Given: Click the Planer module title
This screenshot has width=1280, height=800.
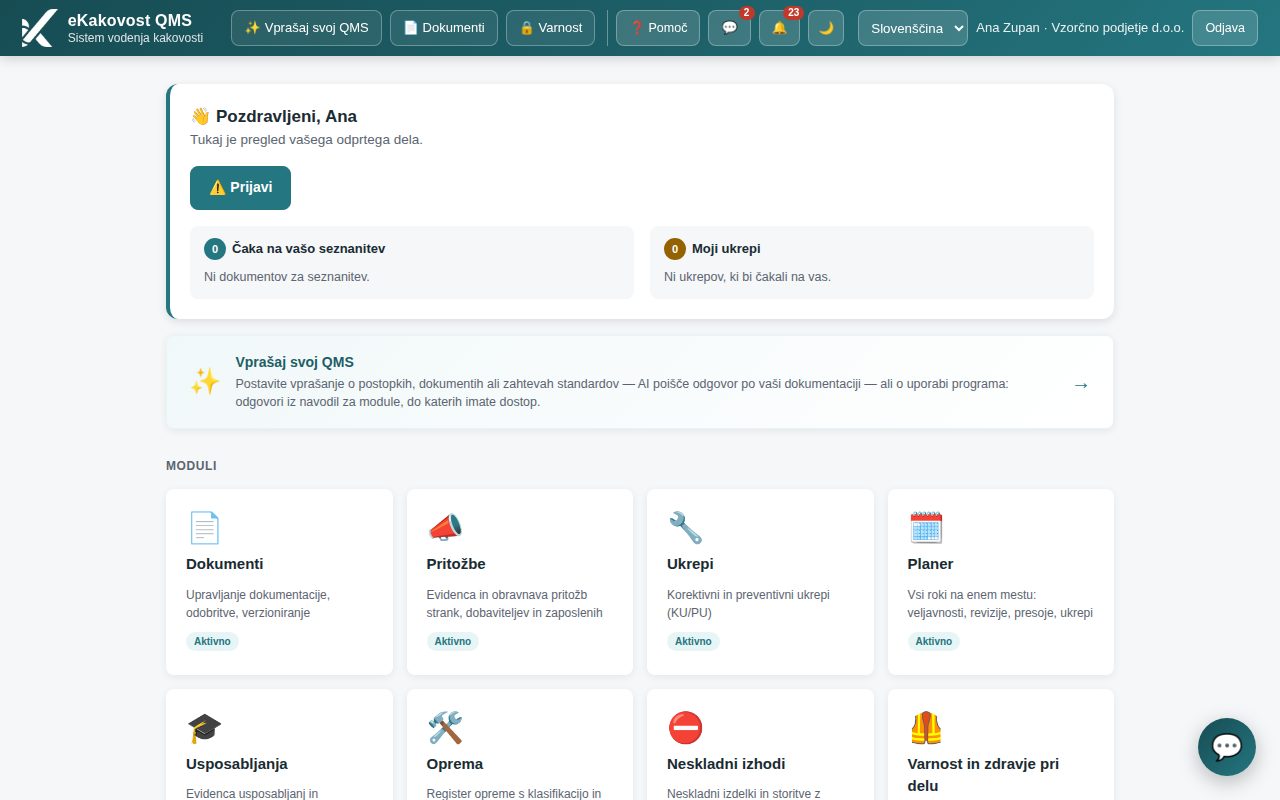Looking at the screenshot, I should point(930,564).
